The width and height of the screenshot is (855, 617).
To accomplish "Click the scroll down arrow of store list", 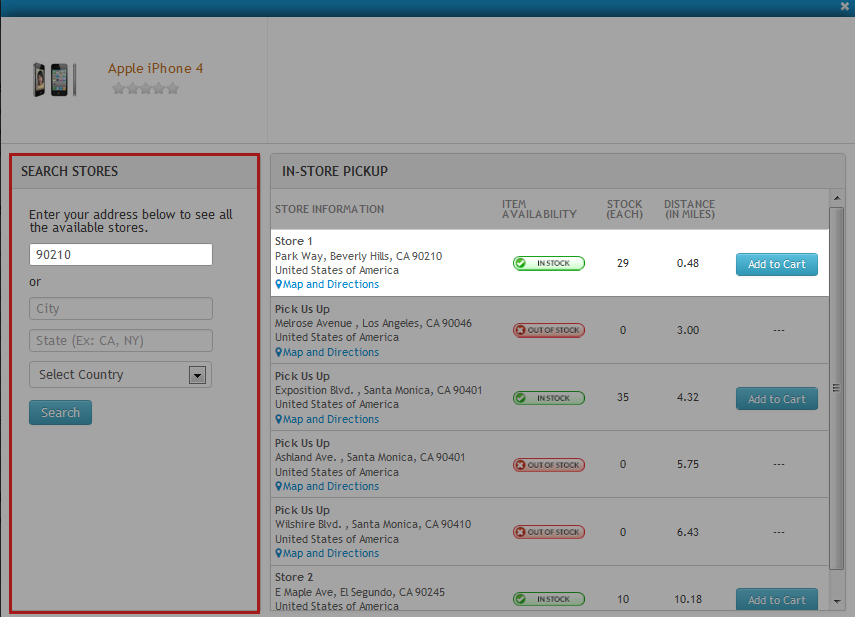I will [x=837, y=602].
